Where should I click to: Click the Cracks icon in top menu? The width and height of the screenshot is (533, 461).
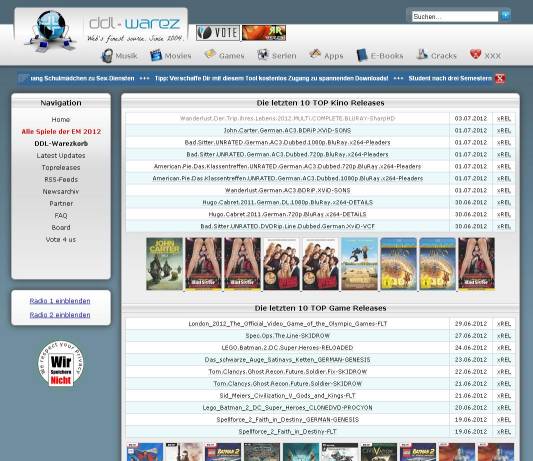click(422, 54)
